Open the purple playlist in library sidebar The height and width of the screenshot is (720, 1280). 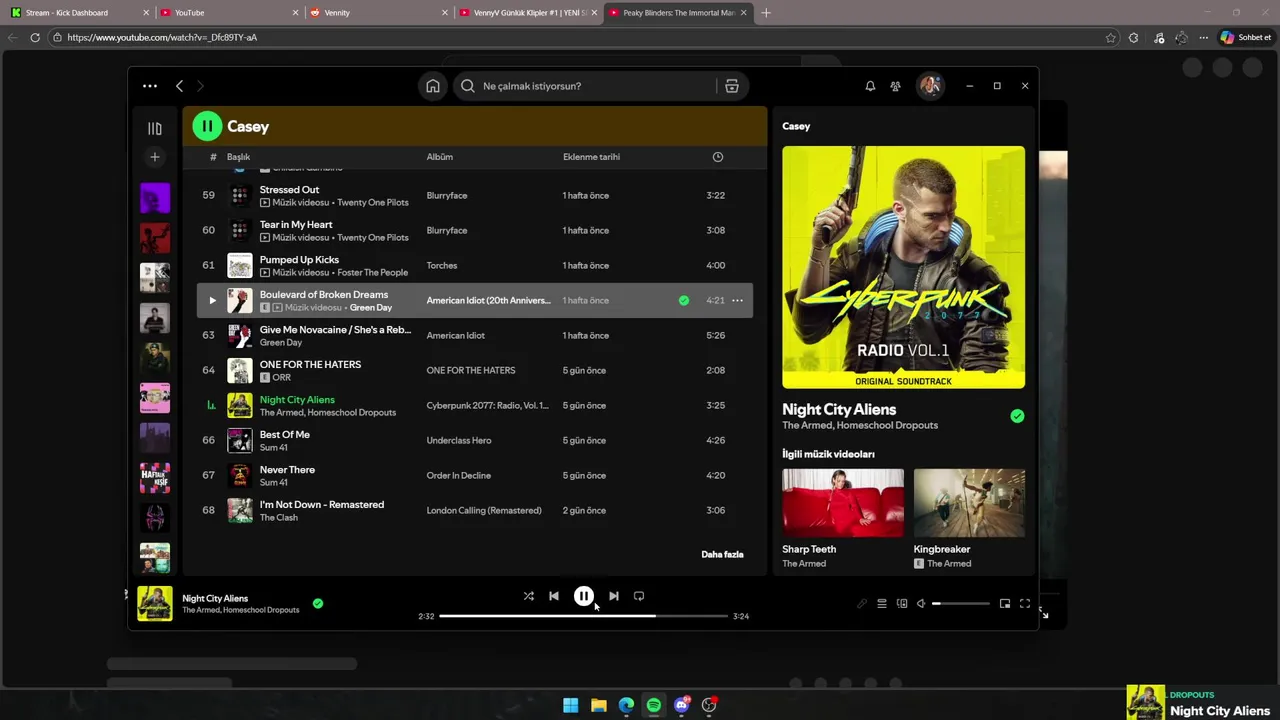pyautogui.click(x=155, y=198)
